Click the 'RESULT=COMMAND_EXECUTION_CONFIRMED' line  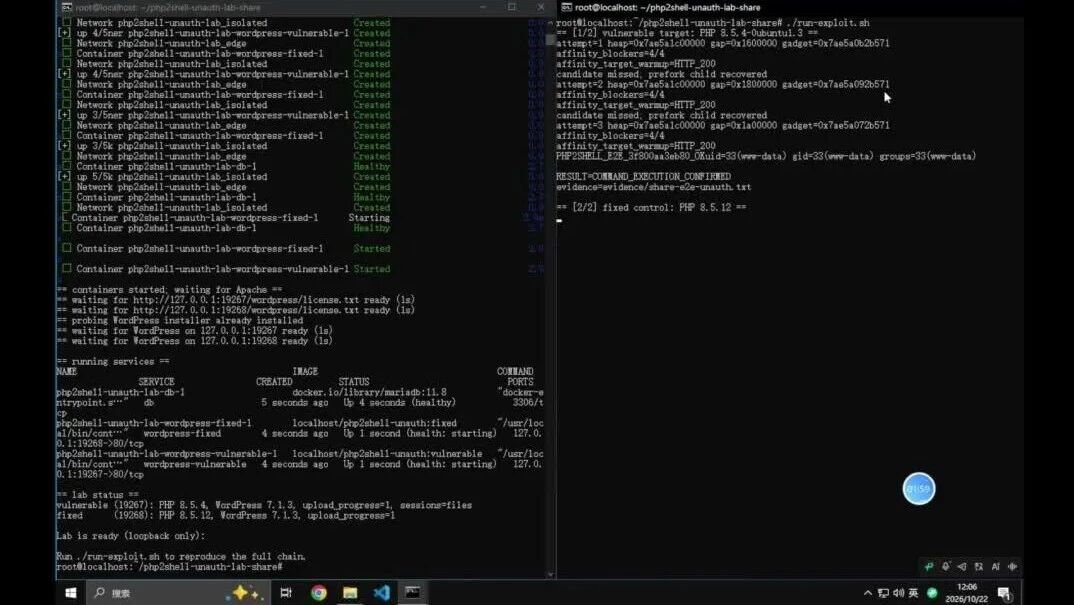[643, 177]
